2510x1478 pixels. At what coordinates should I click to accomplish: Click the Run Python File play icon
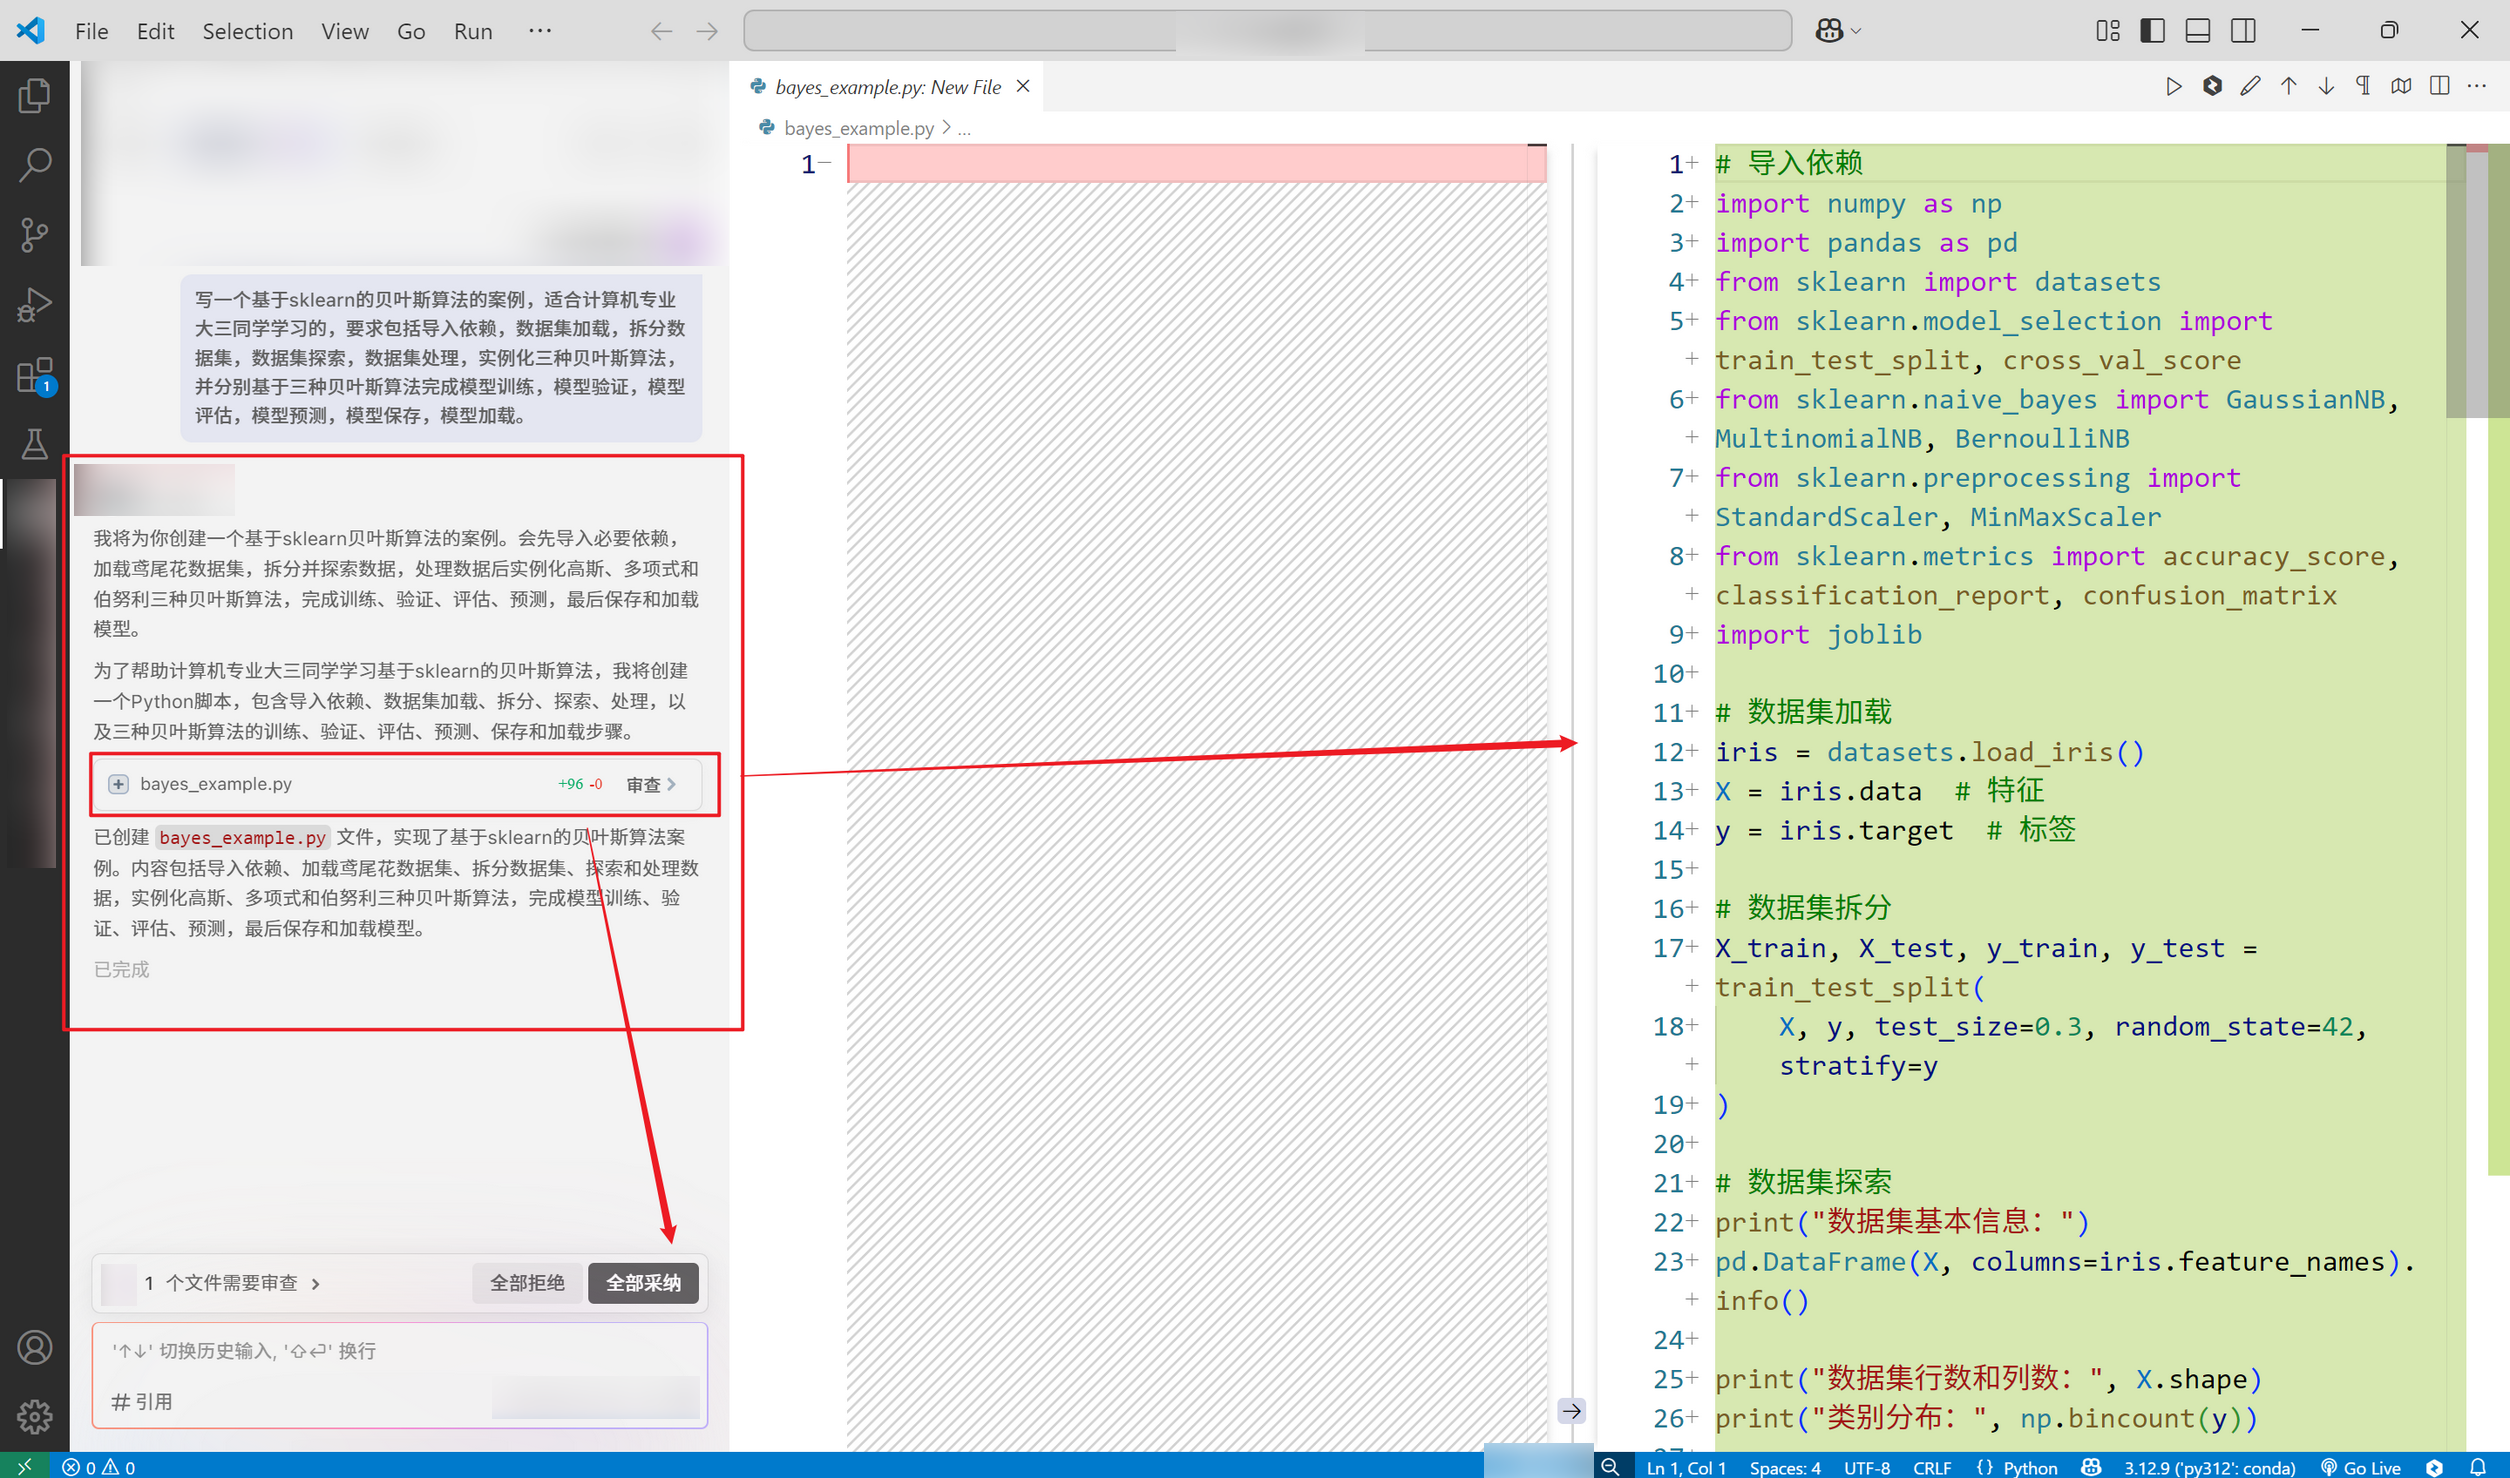coord(2173,87)
